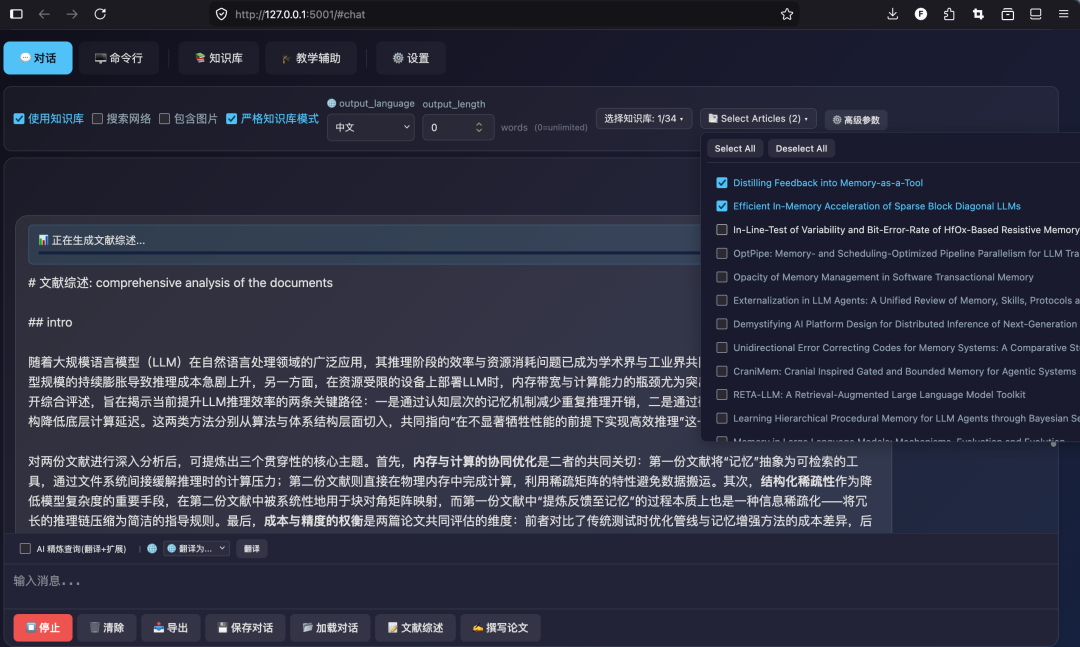Go back with the browser back arrow
Image resolution: width=1080 pixels, height=647 pixels.
pyautogui.click(x=44, y=14)
